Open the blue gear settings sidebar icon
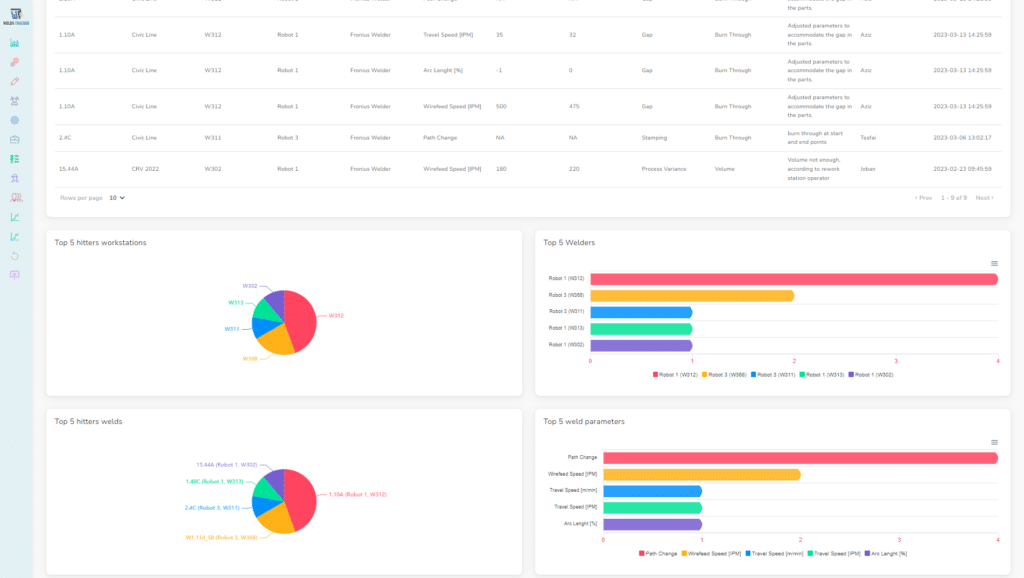Screen dimensions: 1024x578 click(x=14, y=120)
